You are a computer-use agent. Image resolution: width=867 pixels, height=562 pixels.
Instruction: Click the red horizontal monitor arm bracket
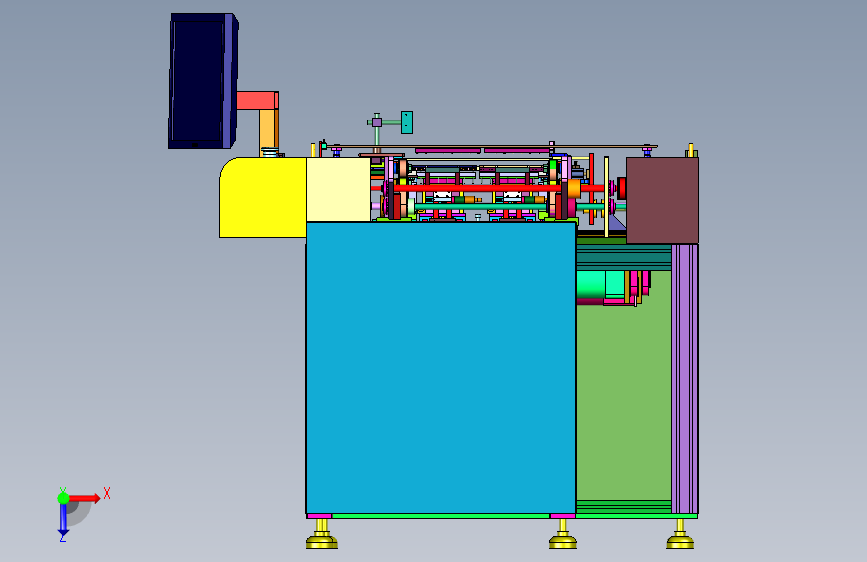(258, 101)
